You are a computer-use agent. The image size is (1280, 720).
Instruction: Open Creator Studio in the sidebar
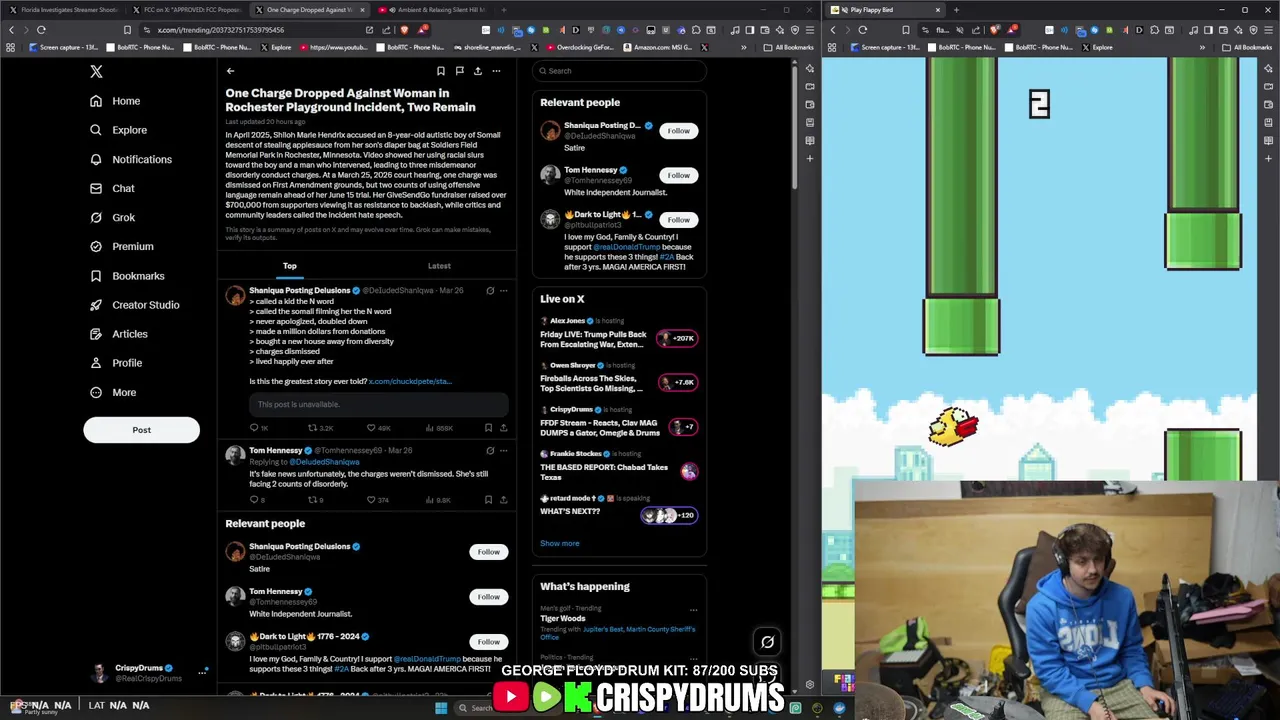[x=134, y=305]
